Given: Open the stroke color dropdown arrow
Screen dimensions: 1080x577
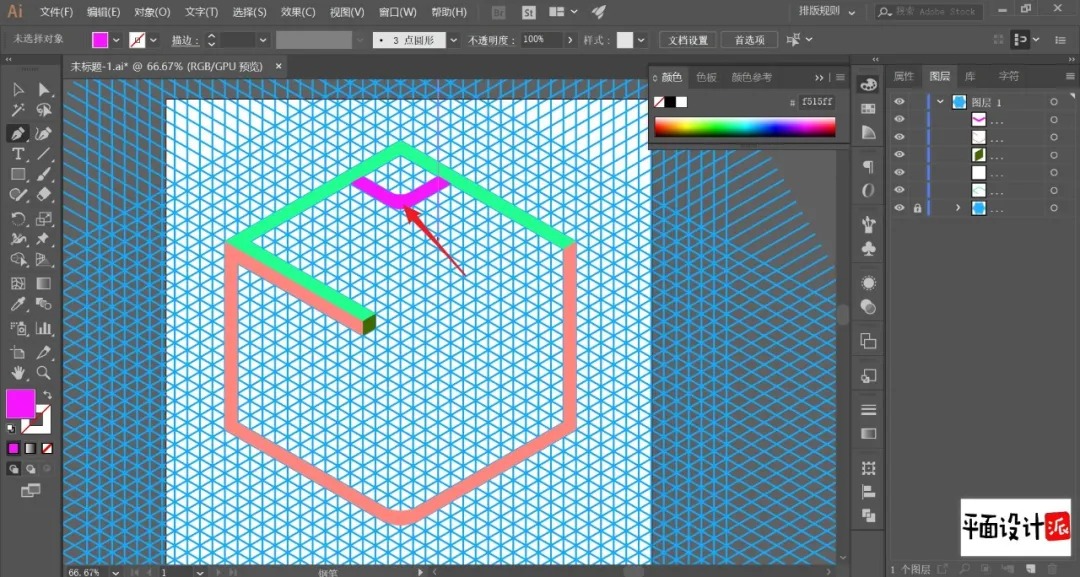Looking at the screenshot, I should click(153, 41).
